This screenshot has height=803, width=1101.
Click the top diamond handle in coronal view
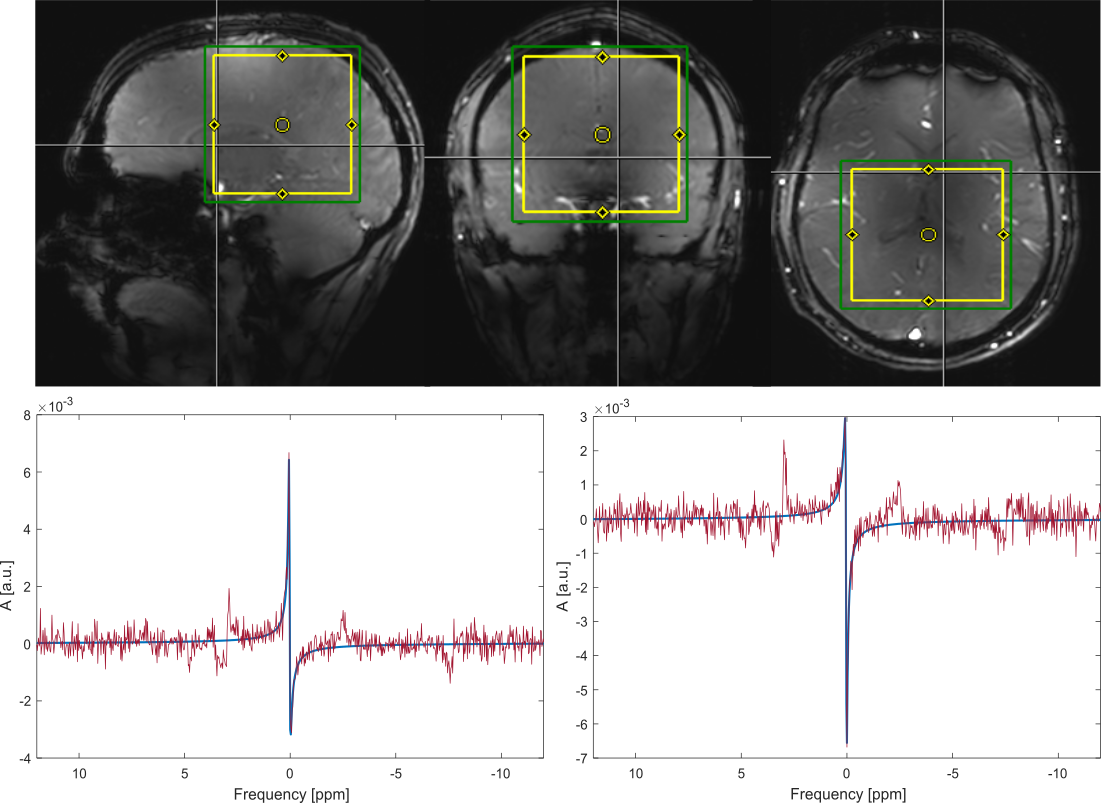[602, 57]
